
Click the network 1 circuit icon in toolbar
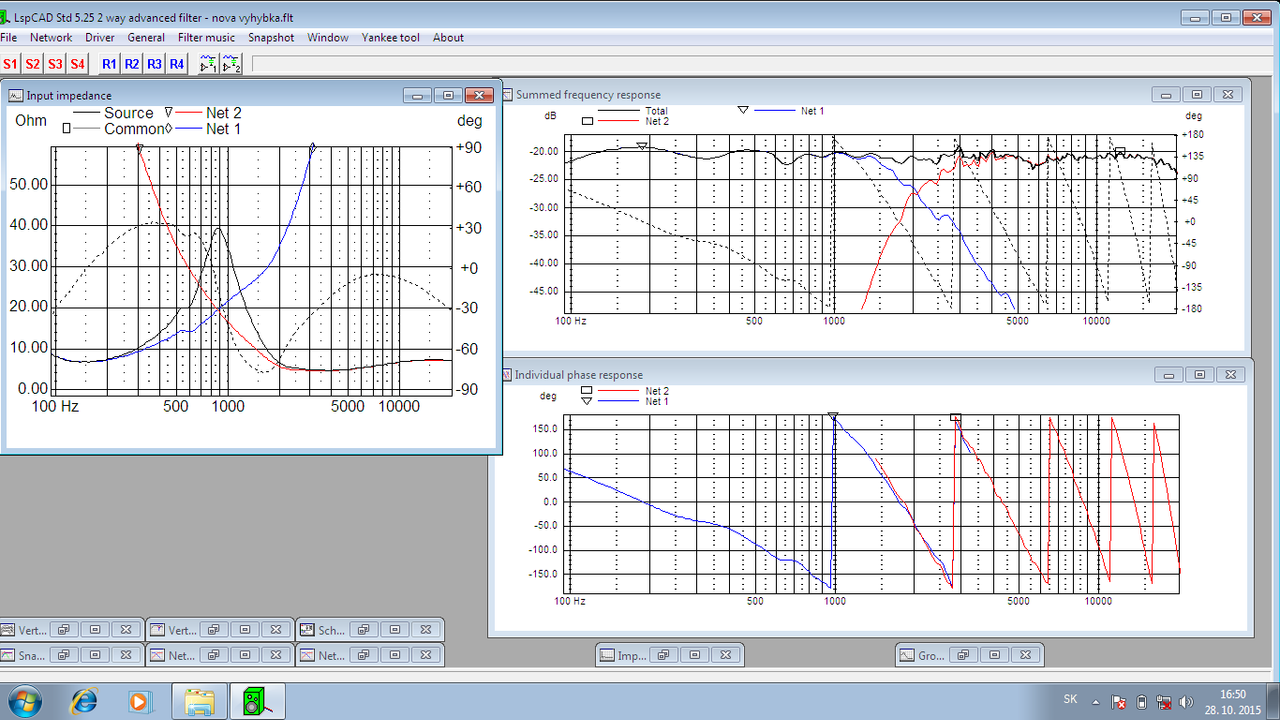point(208,64)
